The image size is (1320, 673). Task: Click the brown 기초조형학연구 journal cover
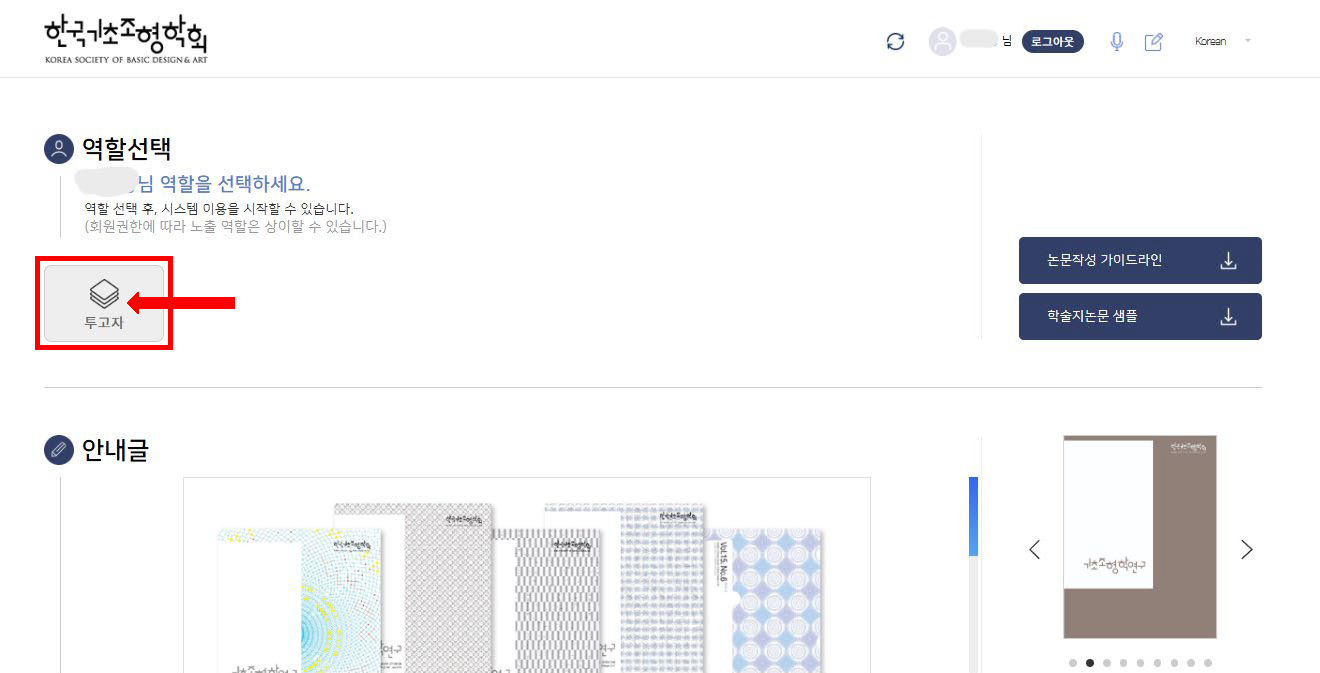tap(1140, 537)
